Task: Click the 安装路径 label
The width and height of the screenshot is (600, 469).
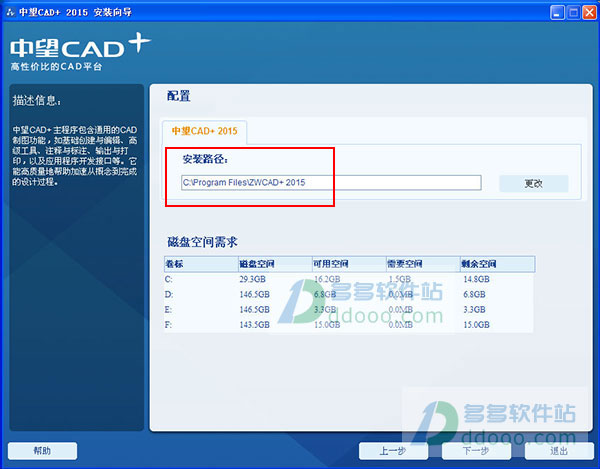Action: pos(205,159)
